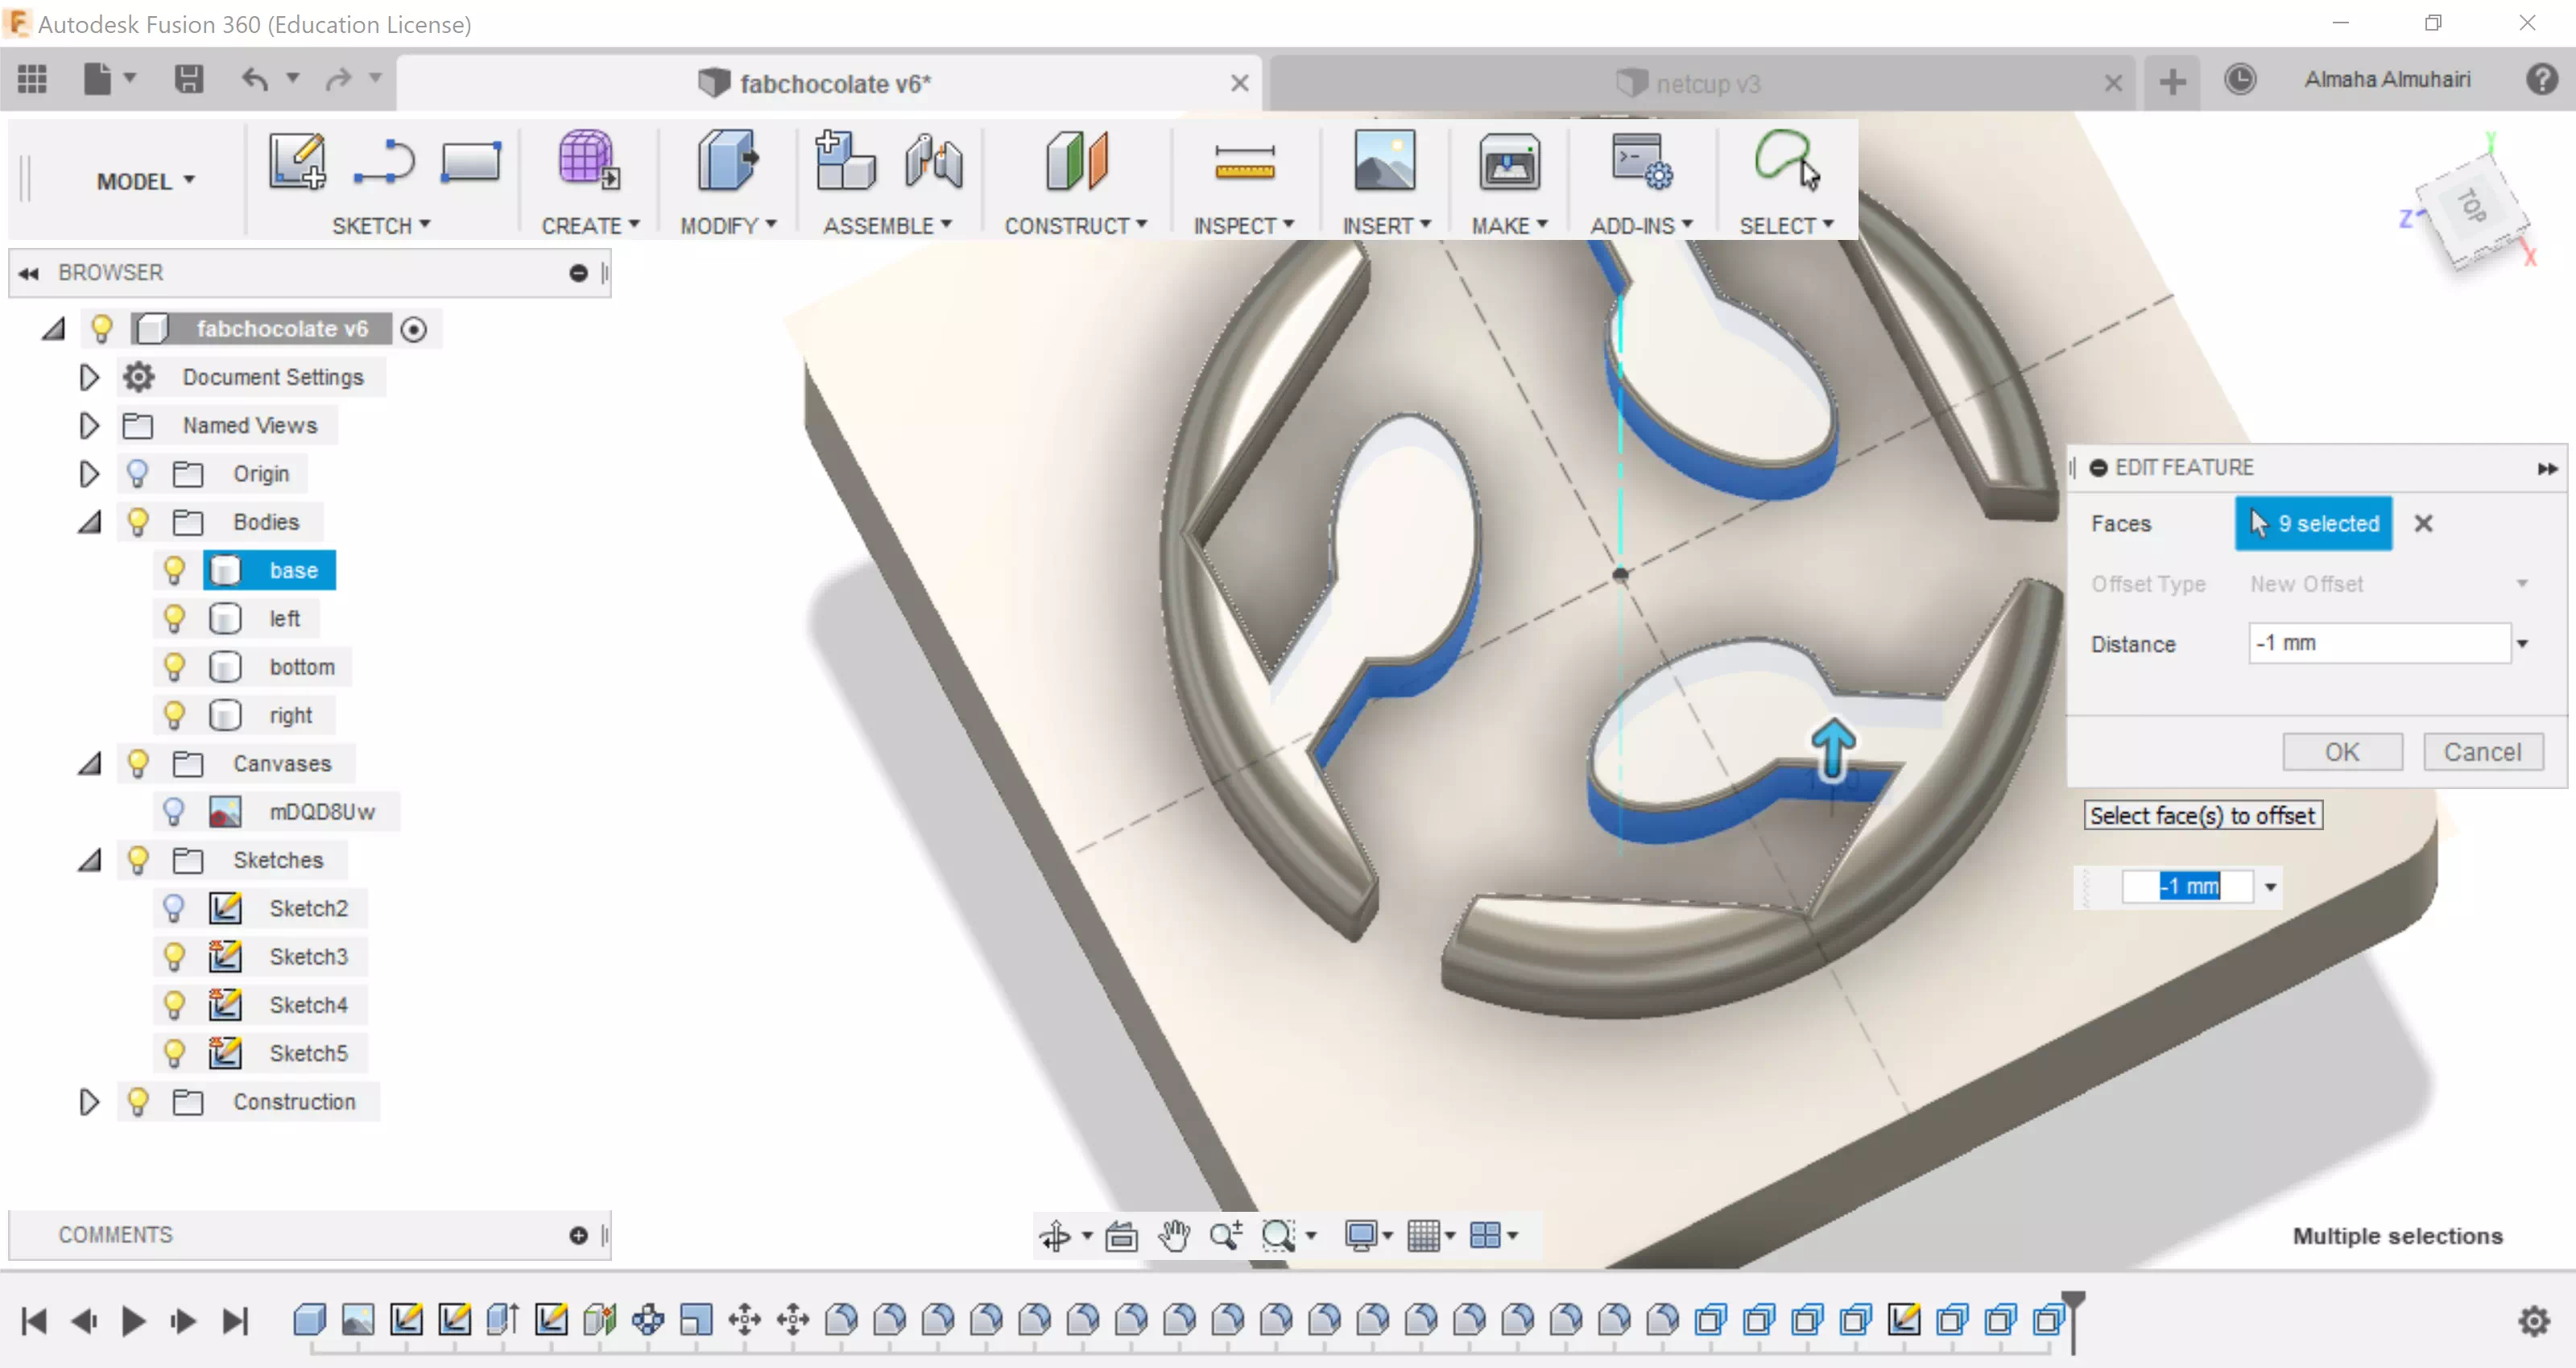The image size is (2576, 1368).
Task: Hide the left body lightbulb
Action: pos(174,619)
